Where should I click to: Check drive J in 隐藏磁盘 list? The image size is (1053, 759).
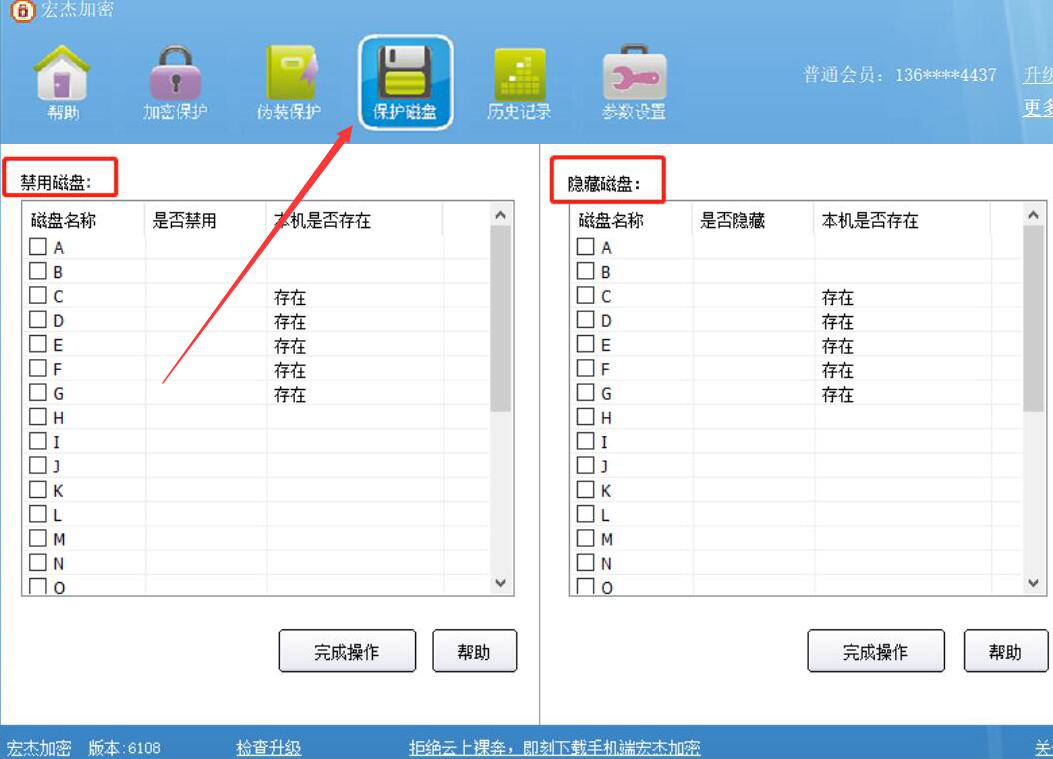(x=586, y=465)
